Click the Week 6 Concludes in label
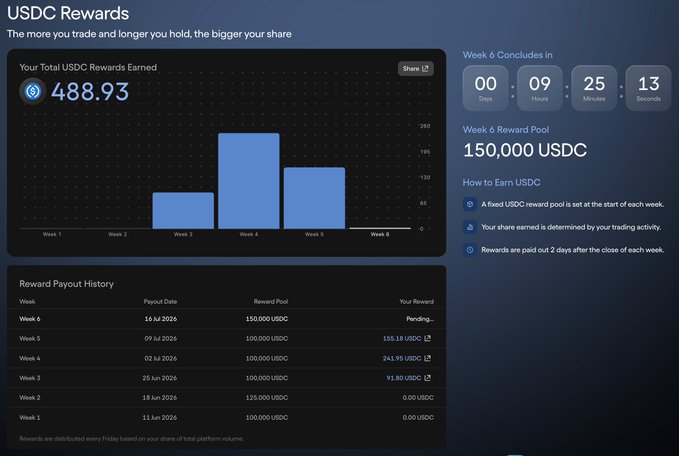Image resolution: width=679 pixels, height=456 pixels. (508, 55)
